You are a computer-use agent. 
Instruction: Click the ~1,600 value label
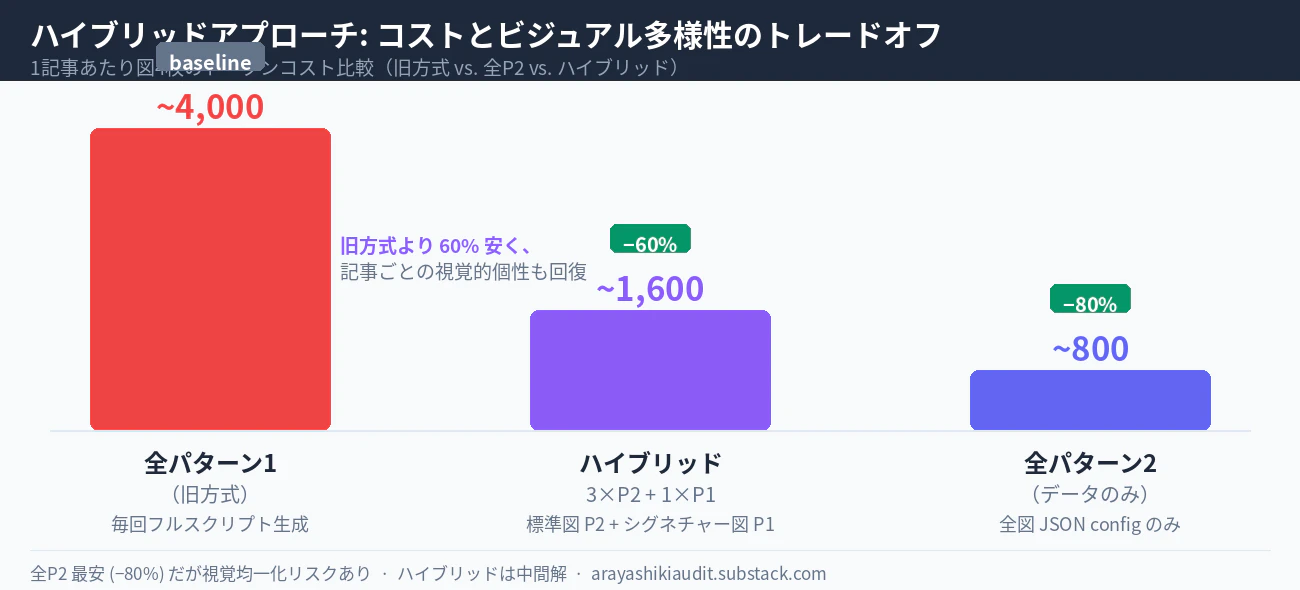[650, 289]
